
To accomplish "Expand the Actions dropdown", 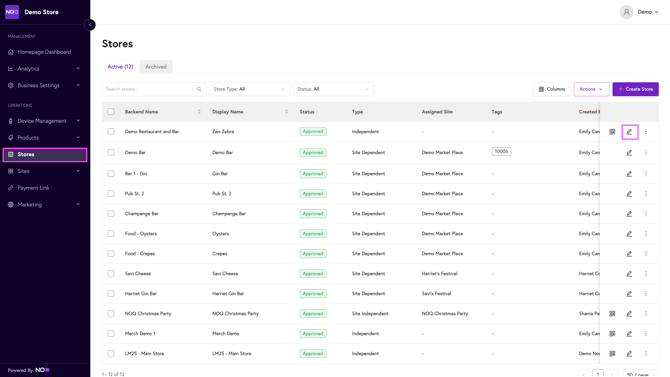I will (591, 89).
